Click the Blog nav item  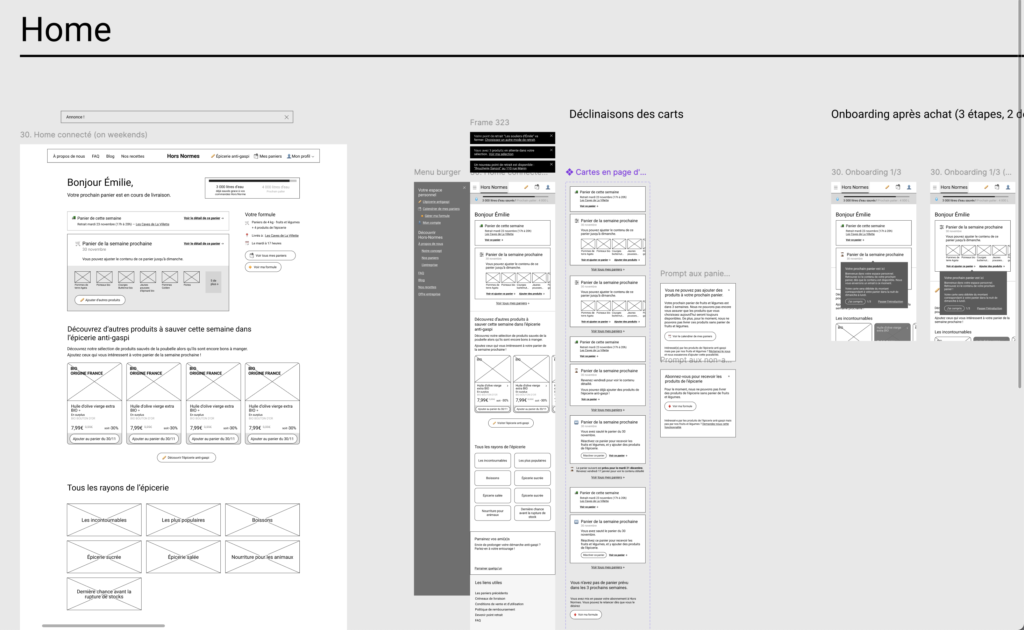pos(110,156)
